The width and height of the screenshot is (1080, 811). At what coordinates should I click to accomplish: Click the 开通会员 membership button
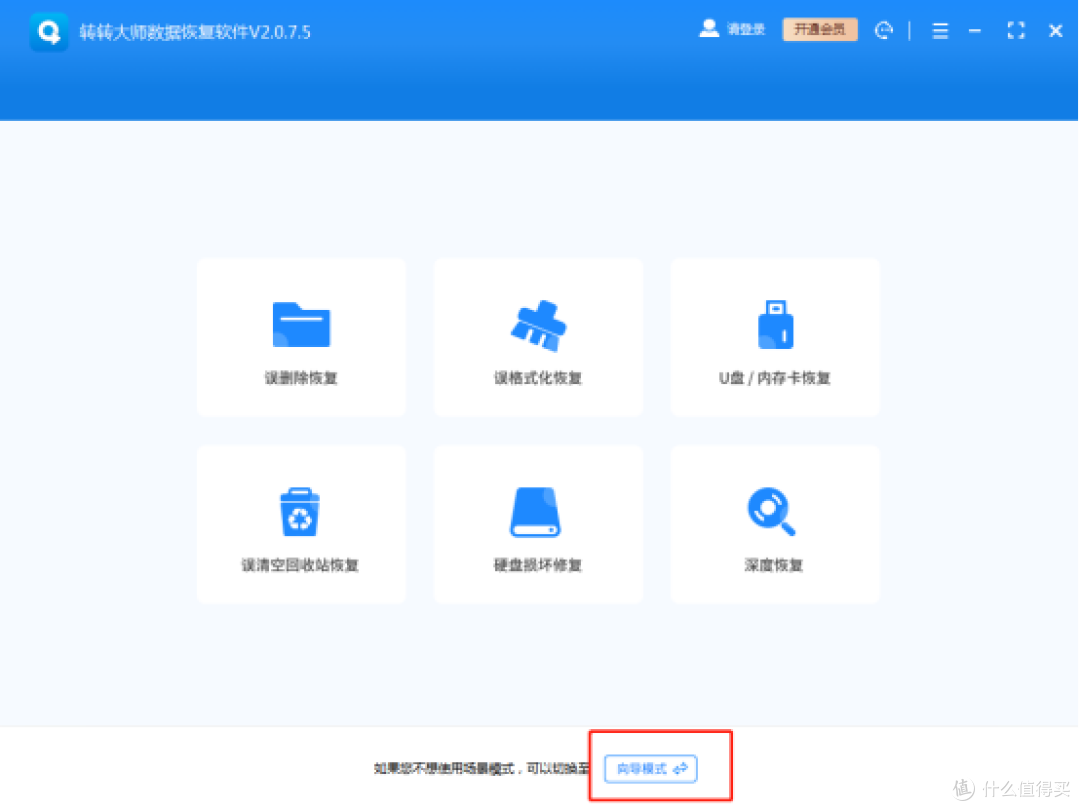click(820, 30)
